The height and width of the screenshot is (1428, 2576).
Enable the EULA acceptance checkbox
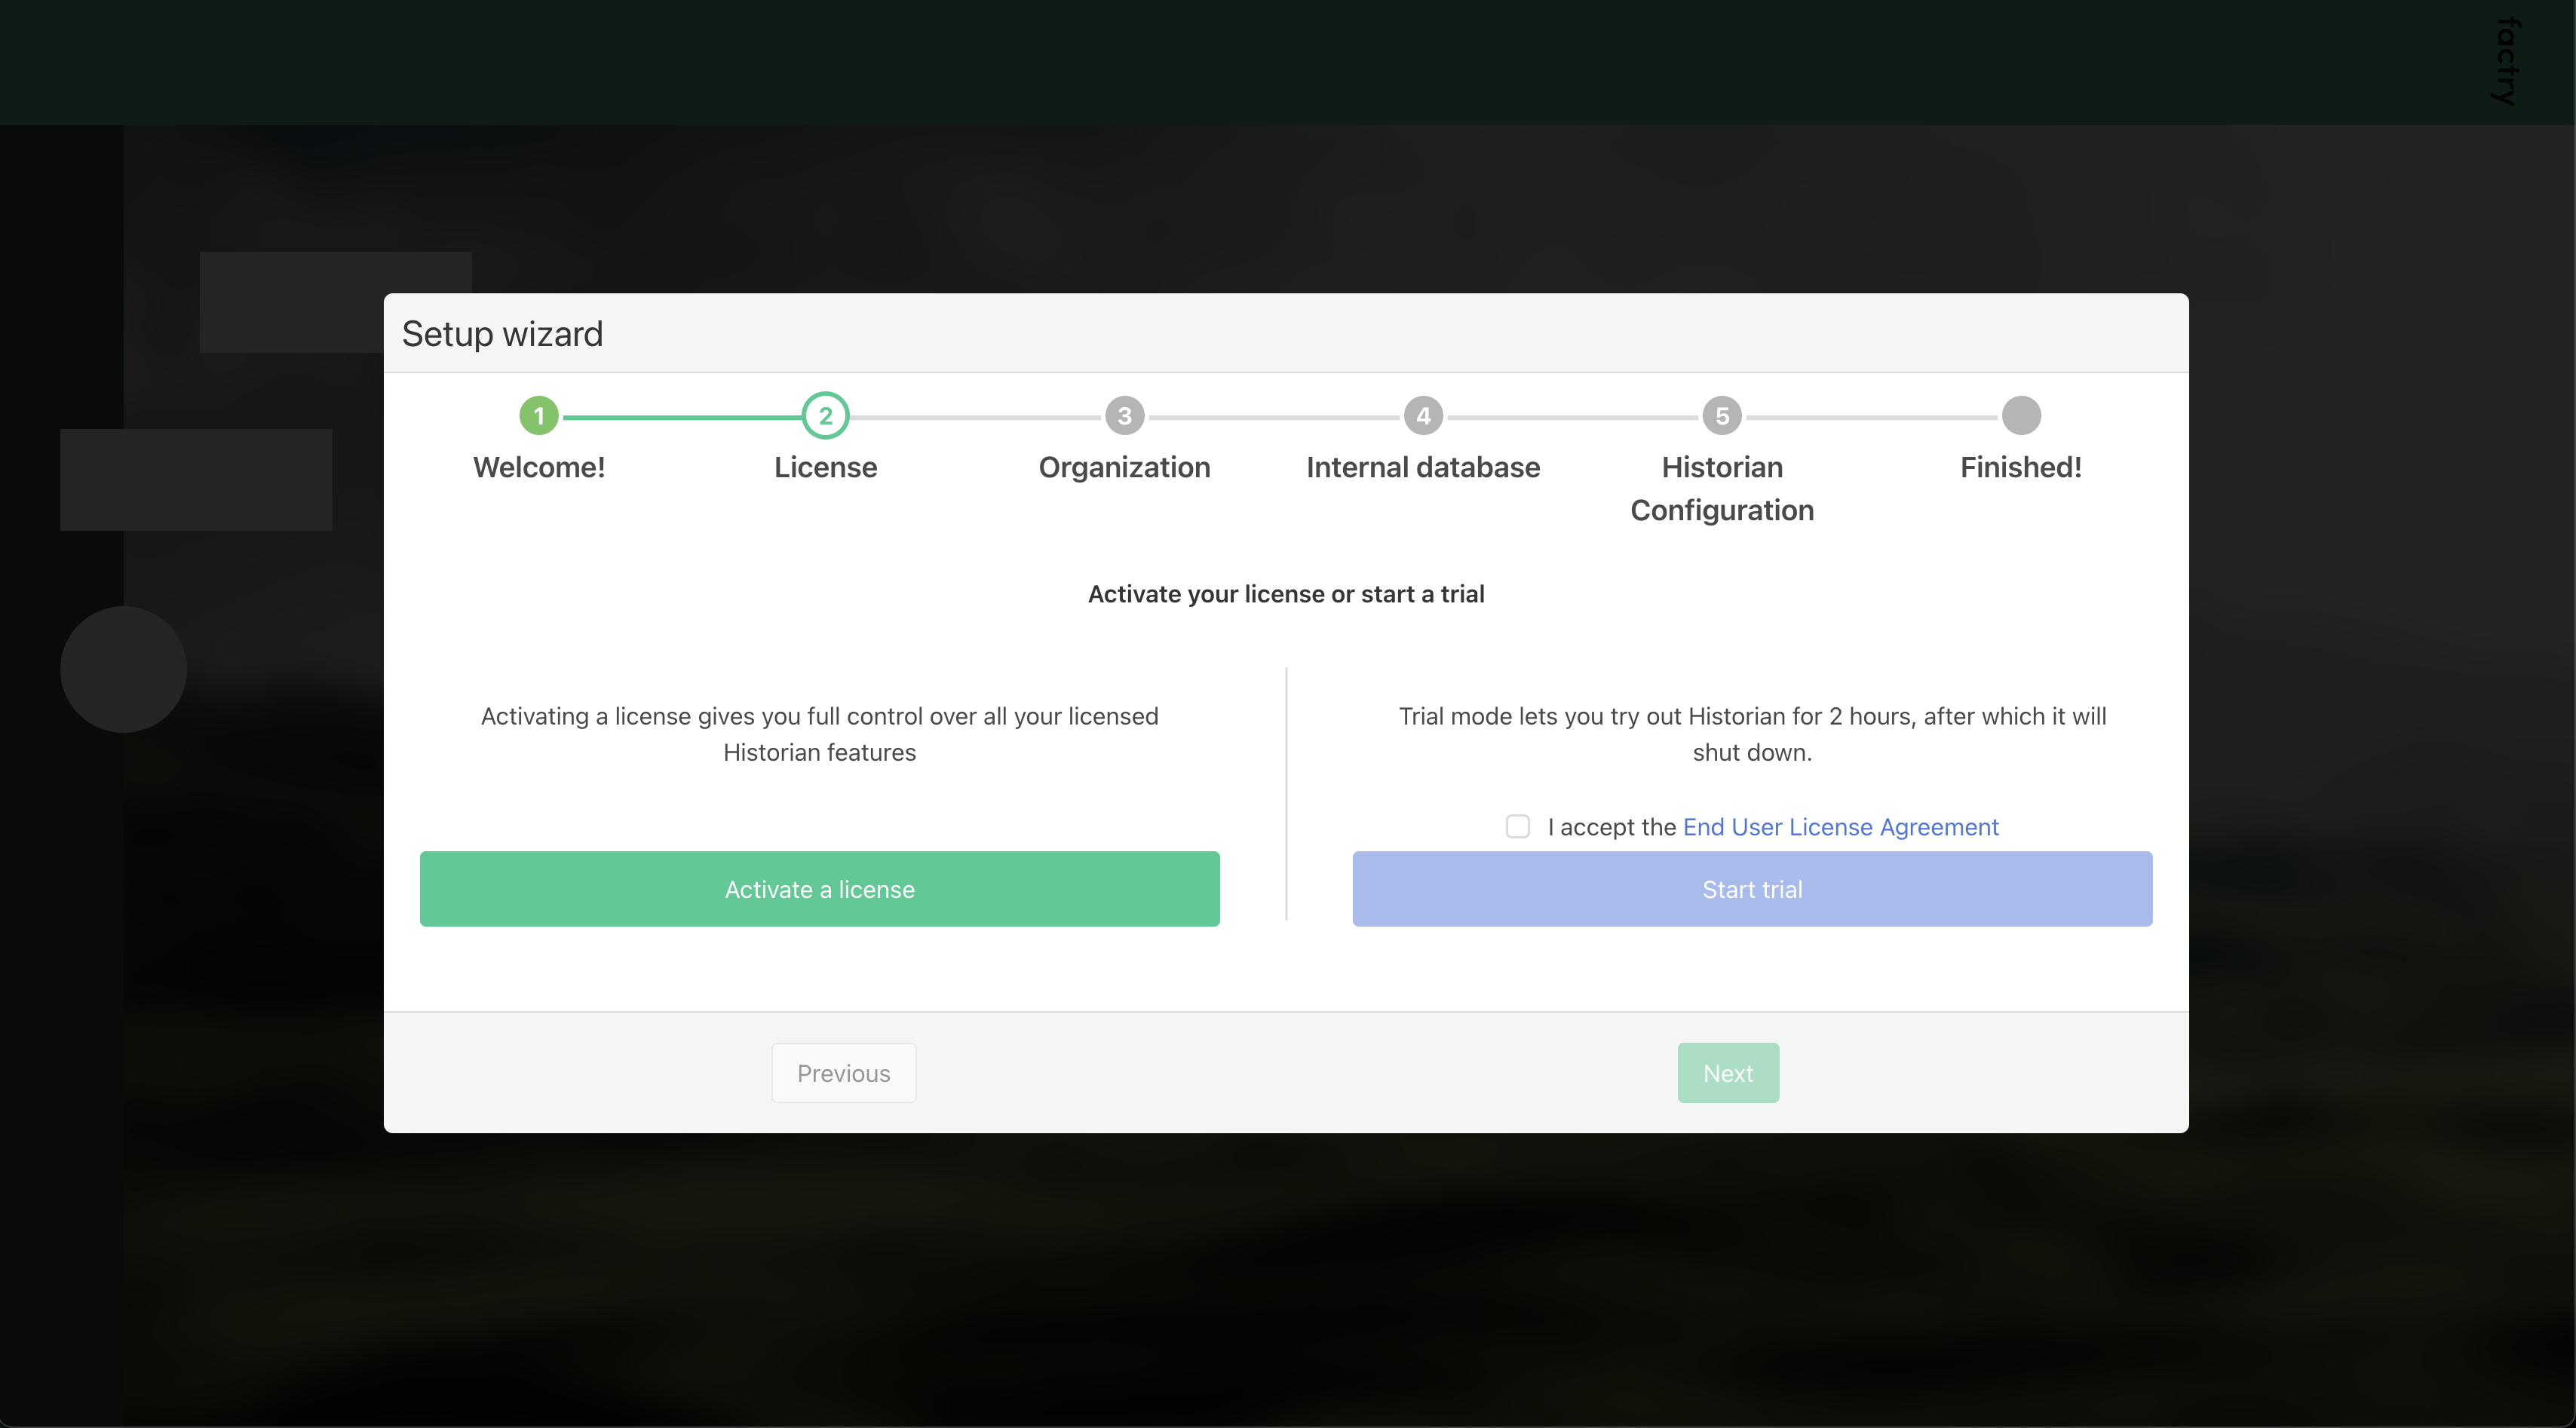[1516, 826]
